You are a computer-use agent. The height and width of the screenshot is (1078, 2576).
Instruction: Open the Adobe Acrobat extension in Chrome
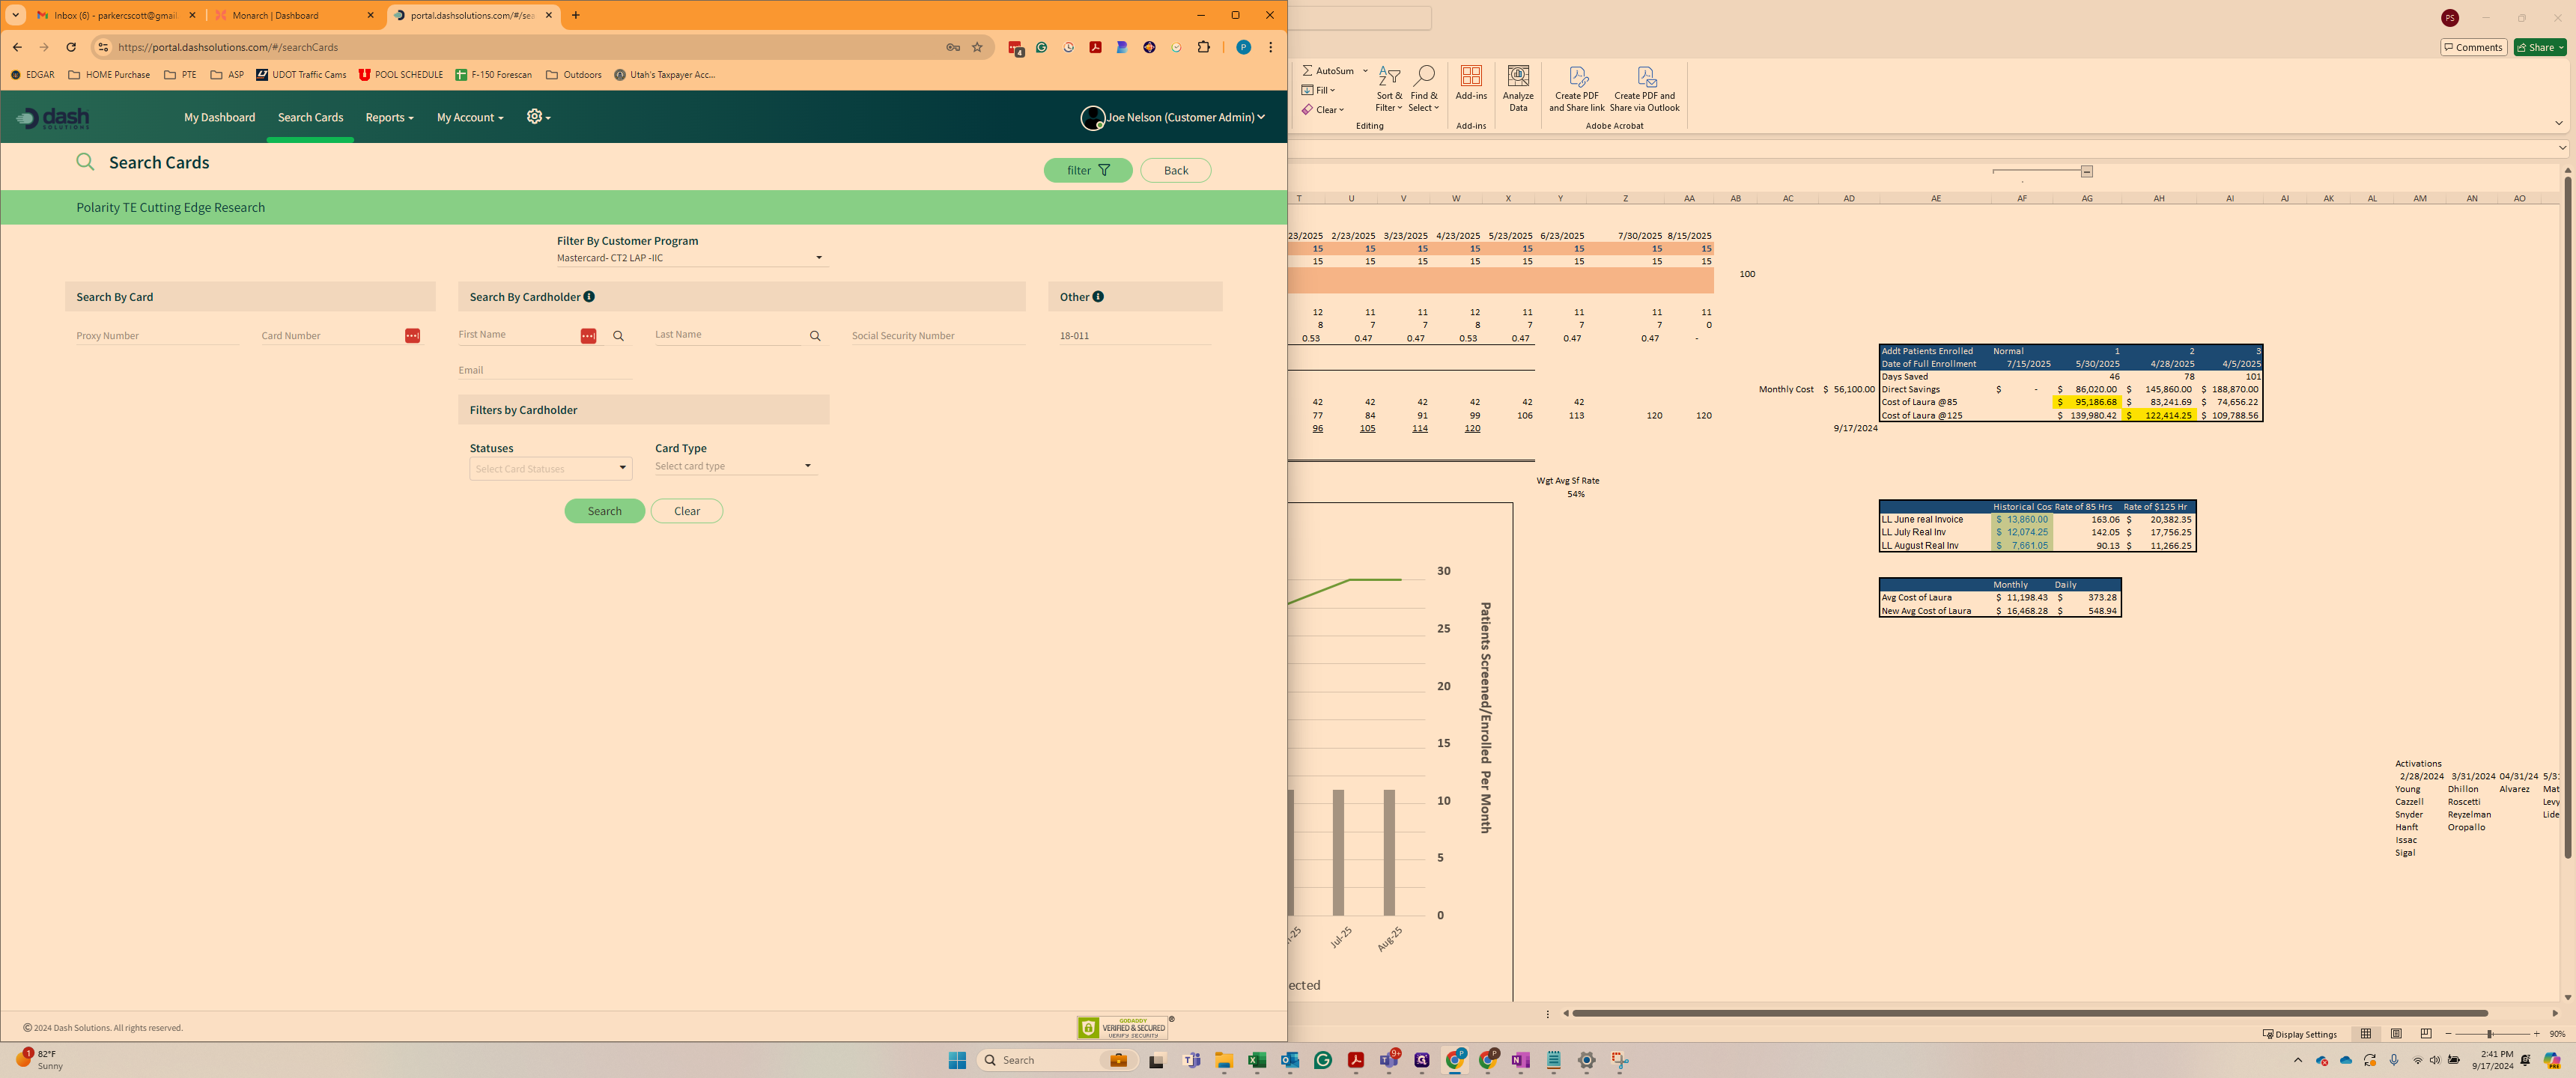(x=1095, y=47)
